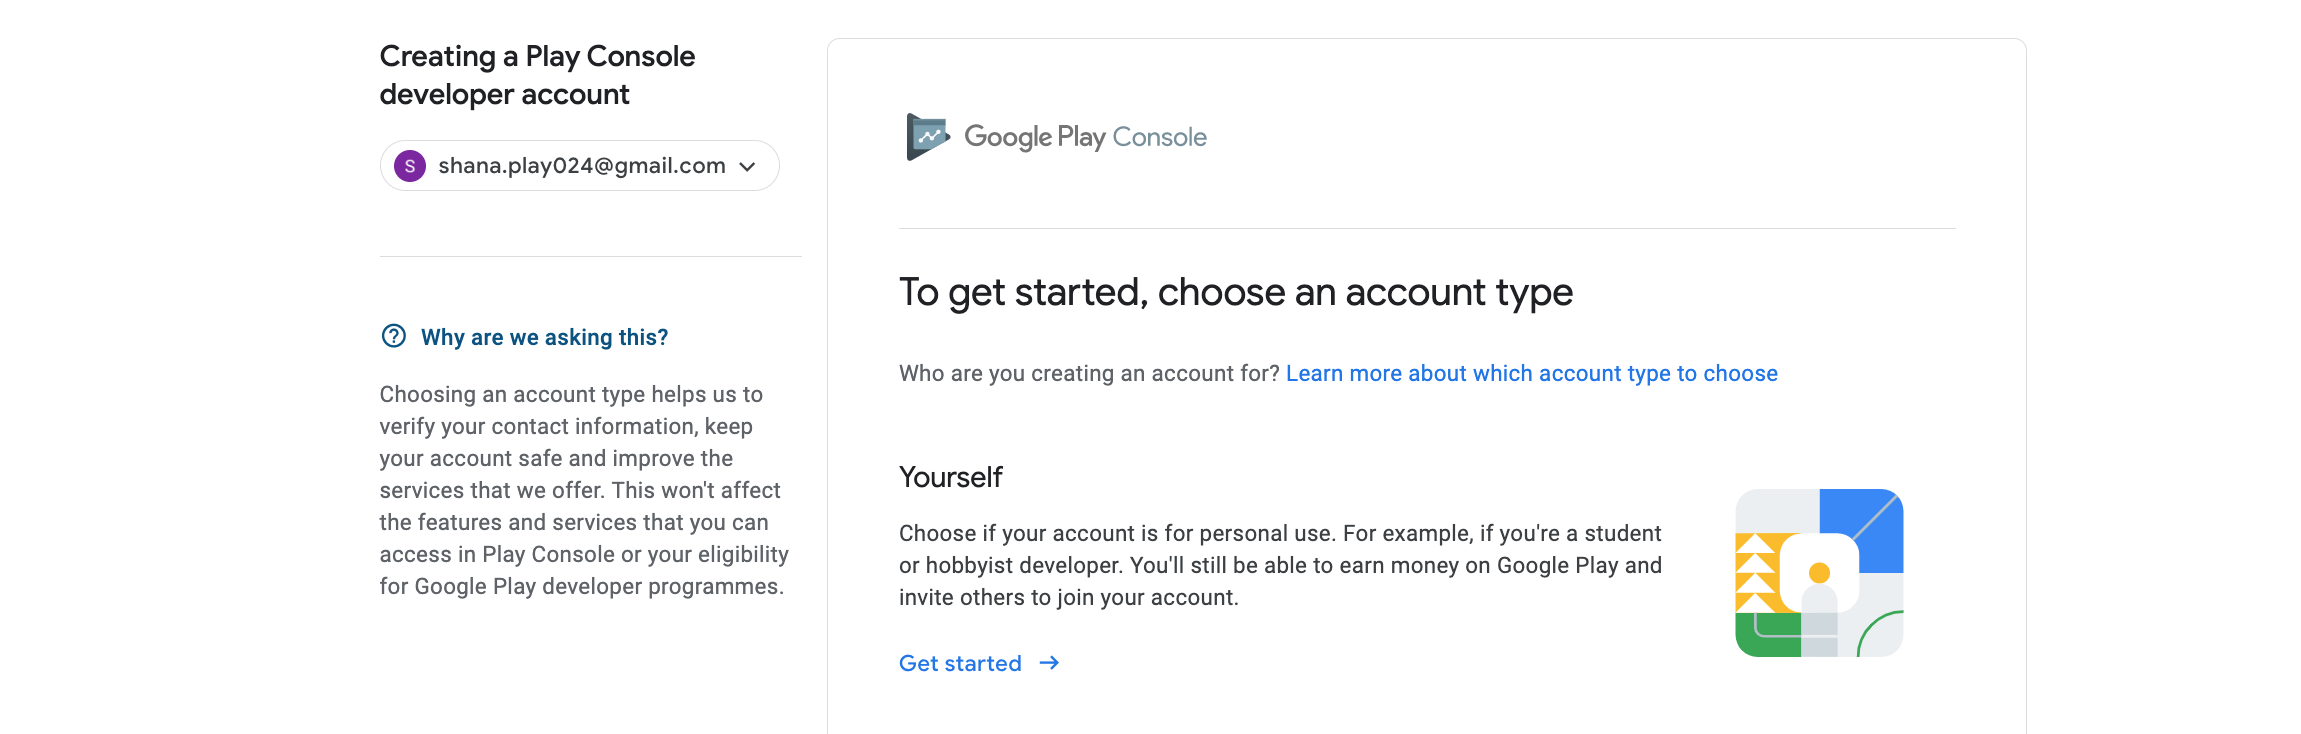Select the shana.play024@gmail.com email text
This screenshot has width=2301, height=734.
(x=581, y=166)
